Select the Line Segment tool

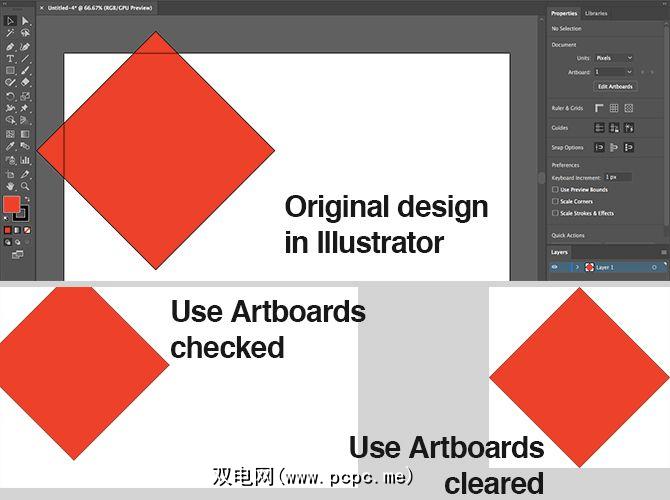pyautogui.click(x=25, y=59)
